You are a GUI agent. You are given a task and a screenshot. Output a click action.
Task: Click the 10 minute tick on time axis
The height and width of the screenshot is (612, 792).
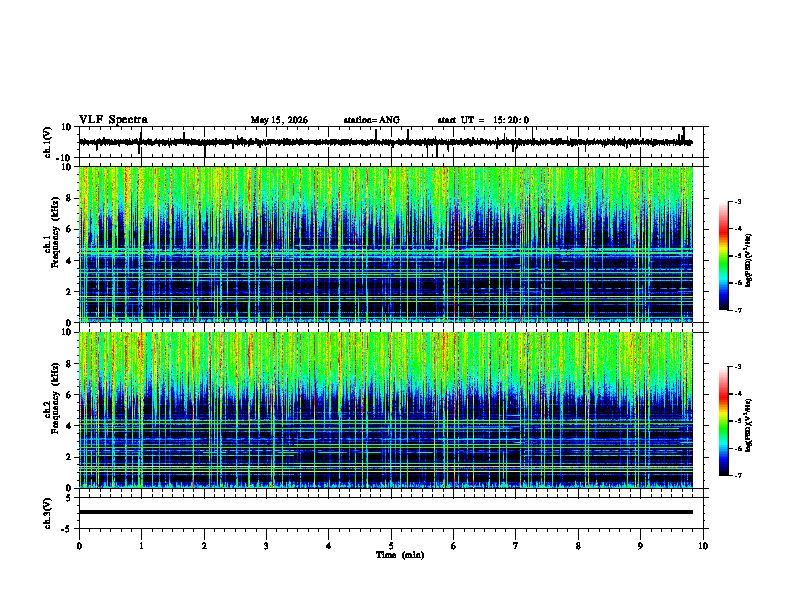[703, 546]
